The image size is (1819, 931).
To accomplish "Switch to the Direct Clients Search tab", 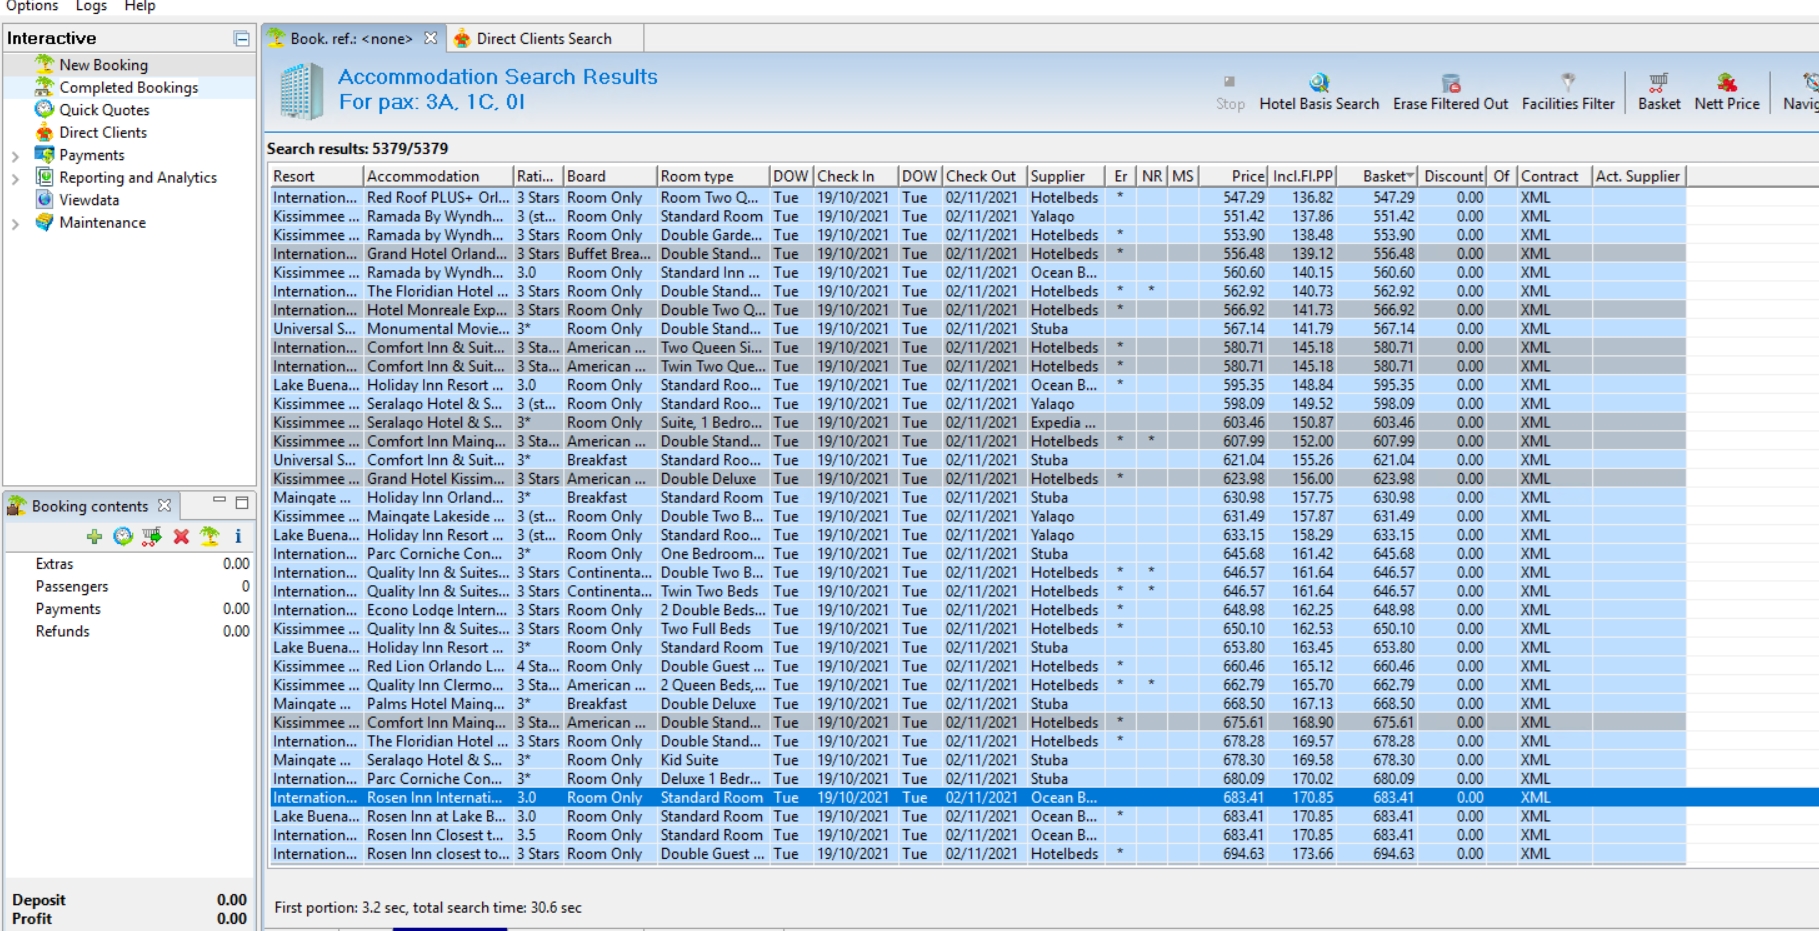I will (x=544, y=38).
